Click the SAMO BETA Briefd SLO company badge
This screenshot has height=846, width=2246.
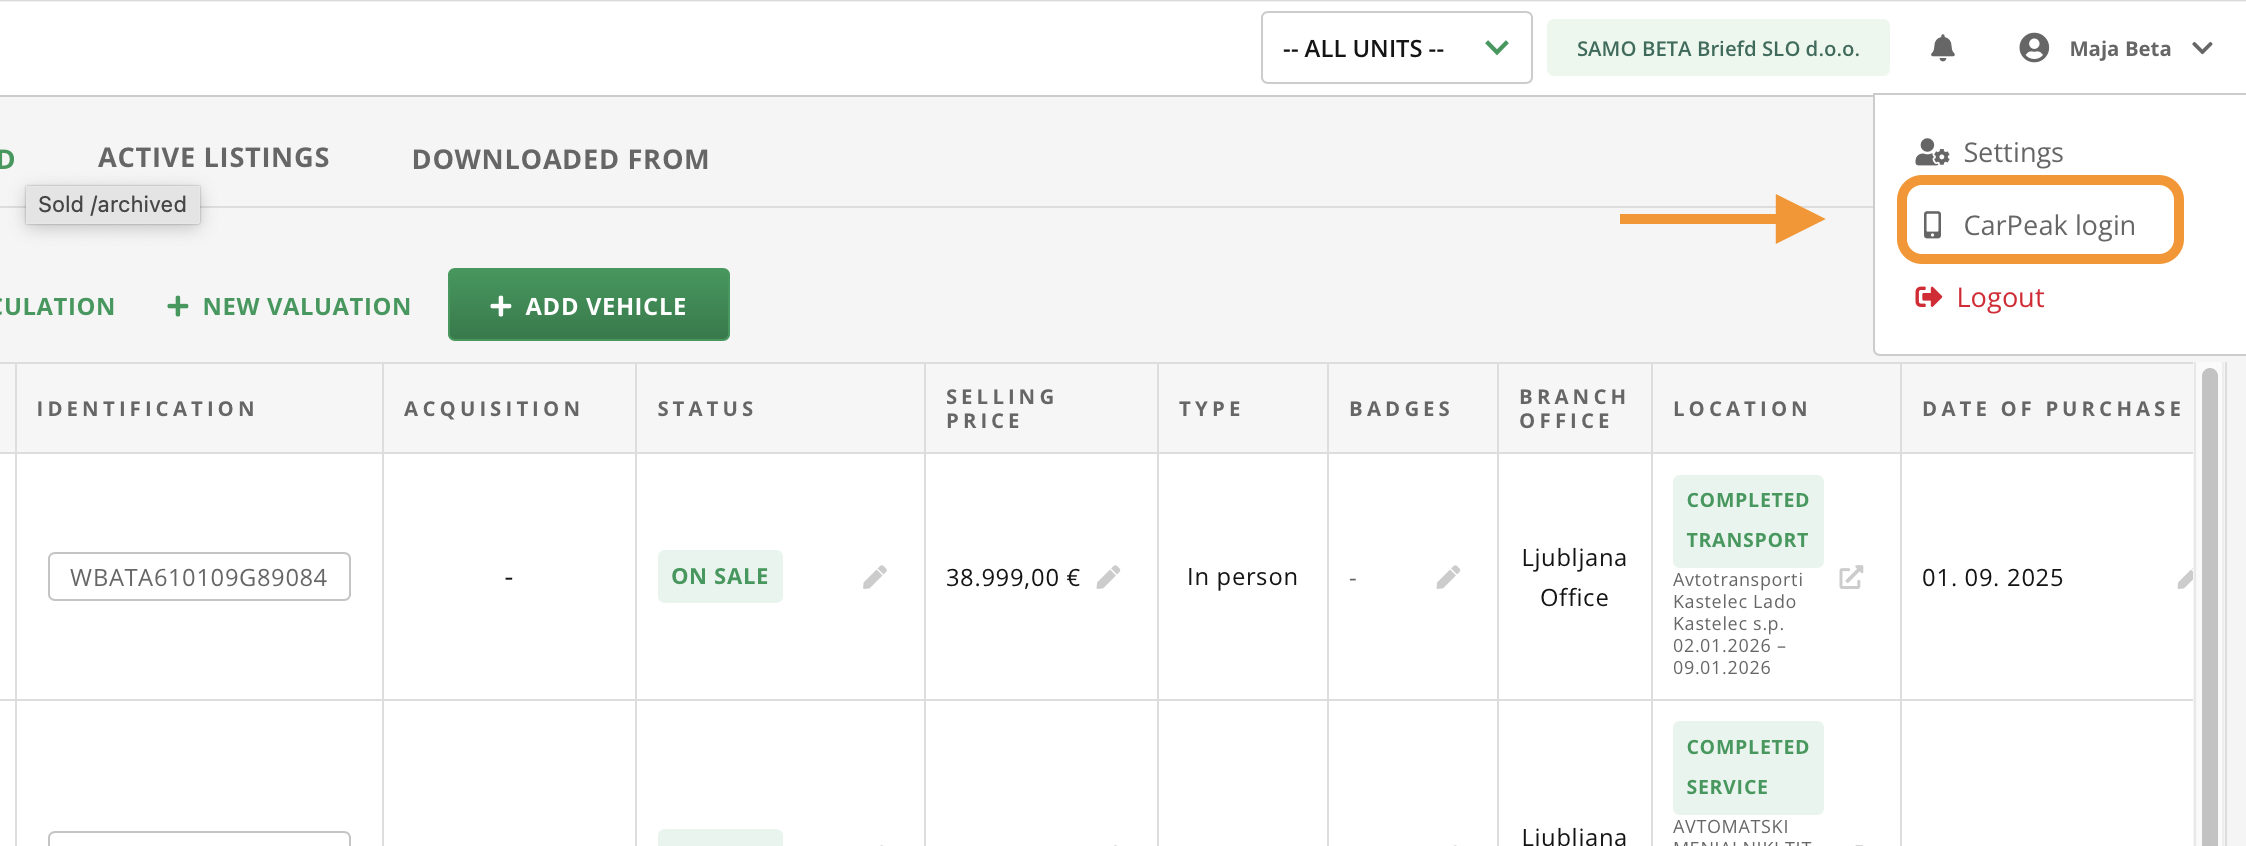1717,48
